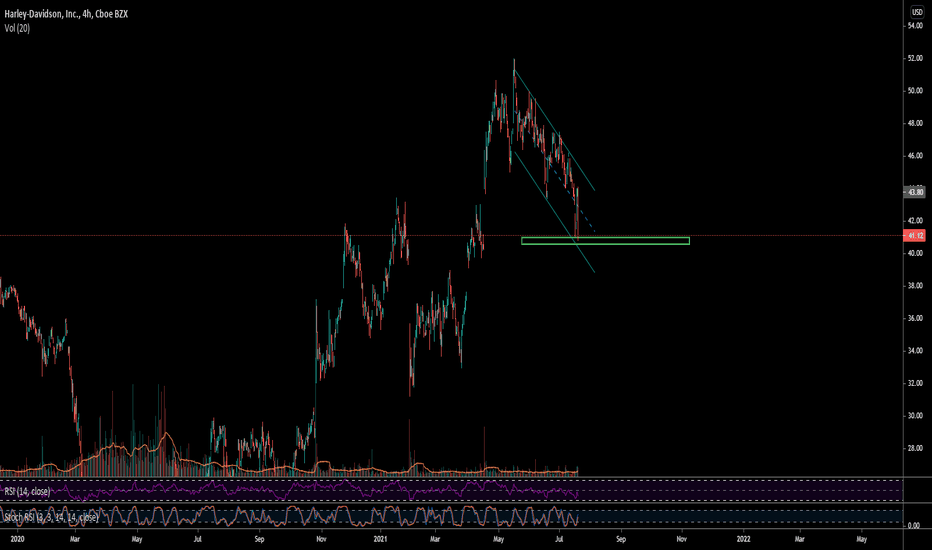Click the 38.00 price axis label
The width and height of the screenshot is (932, 550).
pos(915,286)
